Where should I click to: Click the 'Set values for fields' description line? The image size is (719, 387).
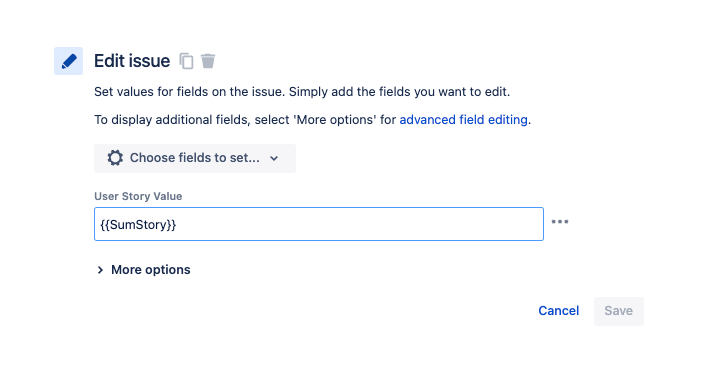(302, 92)
